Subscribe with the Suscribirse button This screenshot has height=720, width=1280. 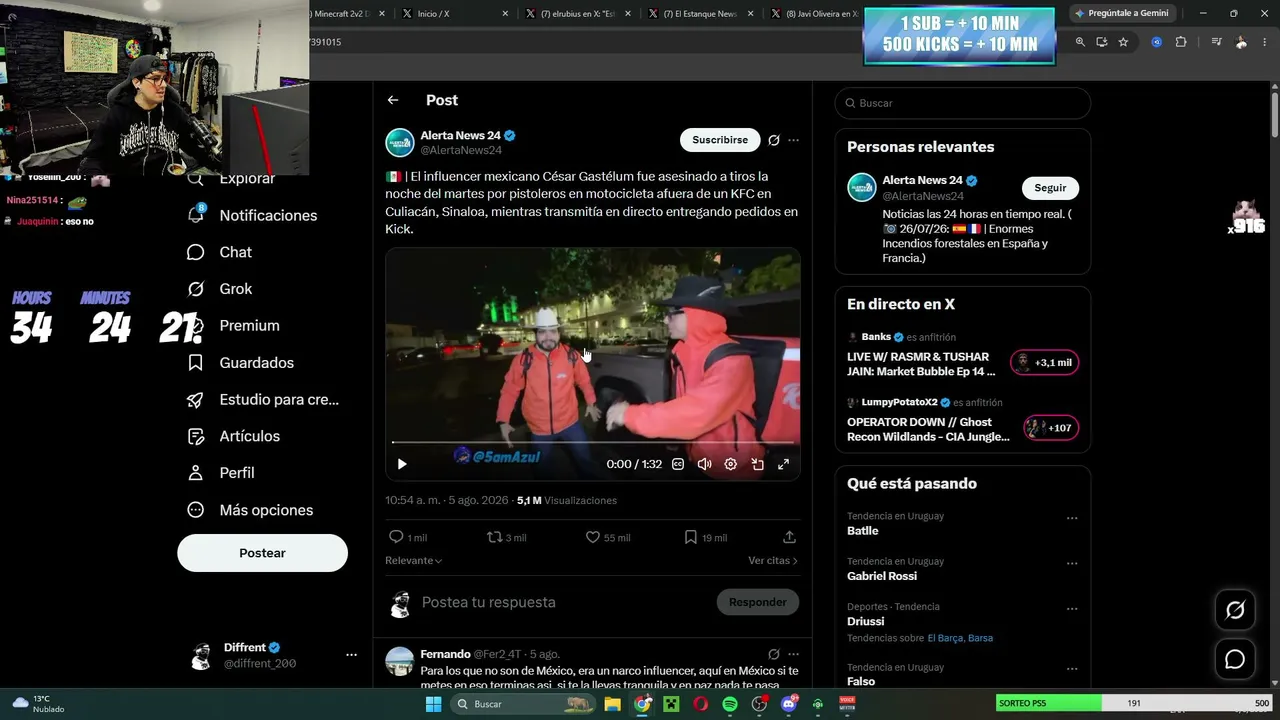tap(720, 140)
